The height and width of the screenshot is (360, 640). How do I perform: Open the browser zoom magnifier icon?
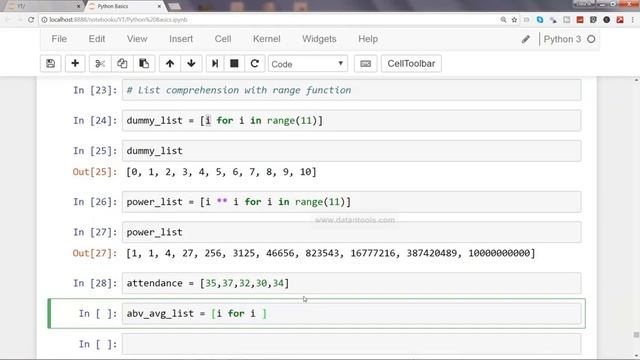[x=503, y=20]
